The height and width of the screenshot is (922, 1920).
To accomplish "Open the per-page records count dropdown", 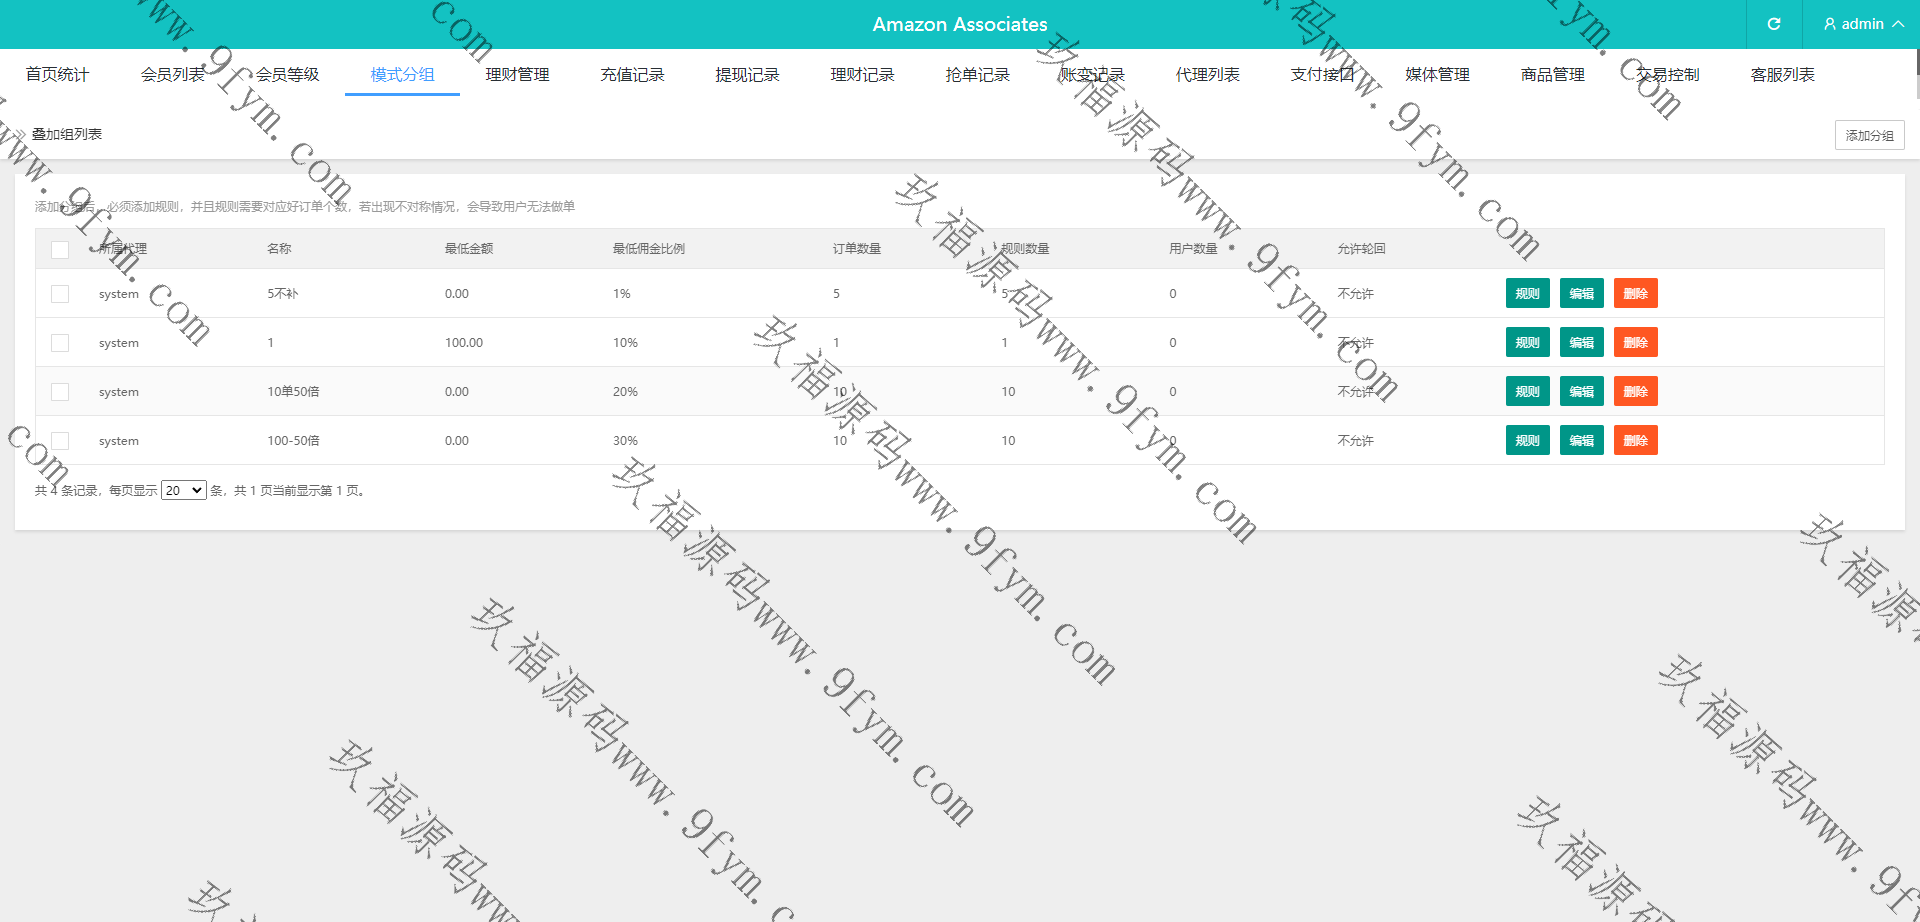I will point(184,490).
